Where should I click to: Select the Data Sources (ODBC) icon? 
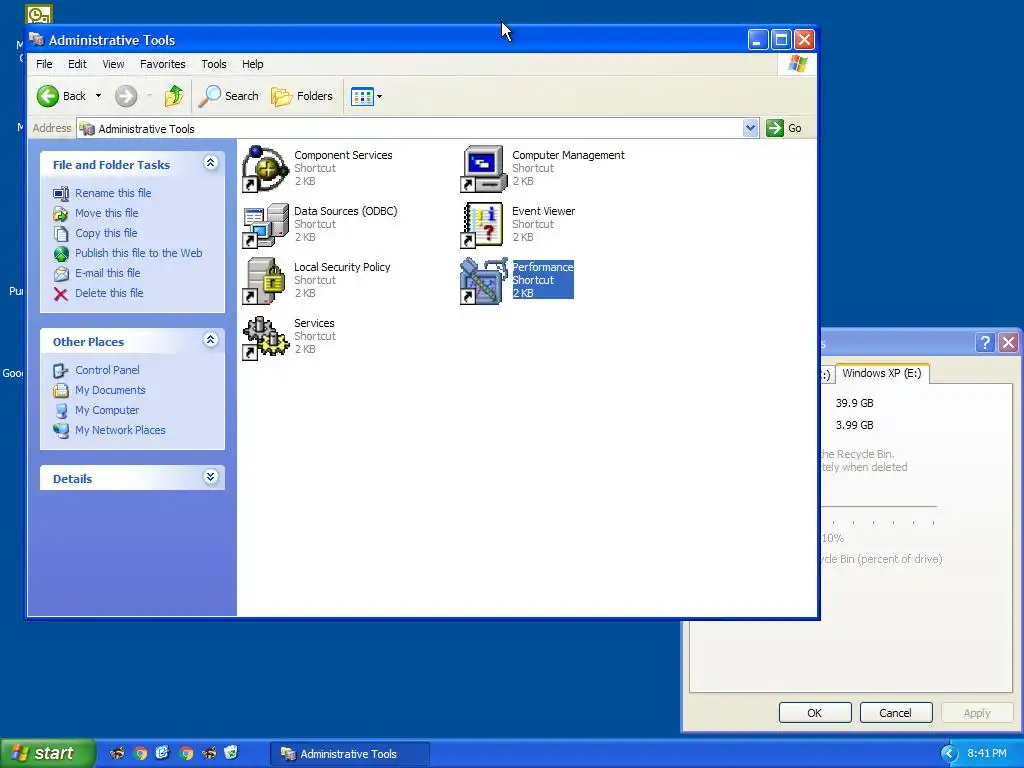tap(265, 225)
